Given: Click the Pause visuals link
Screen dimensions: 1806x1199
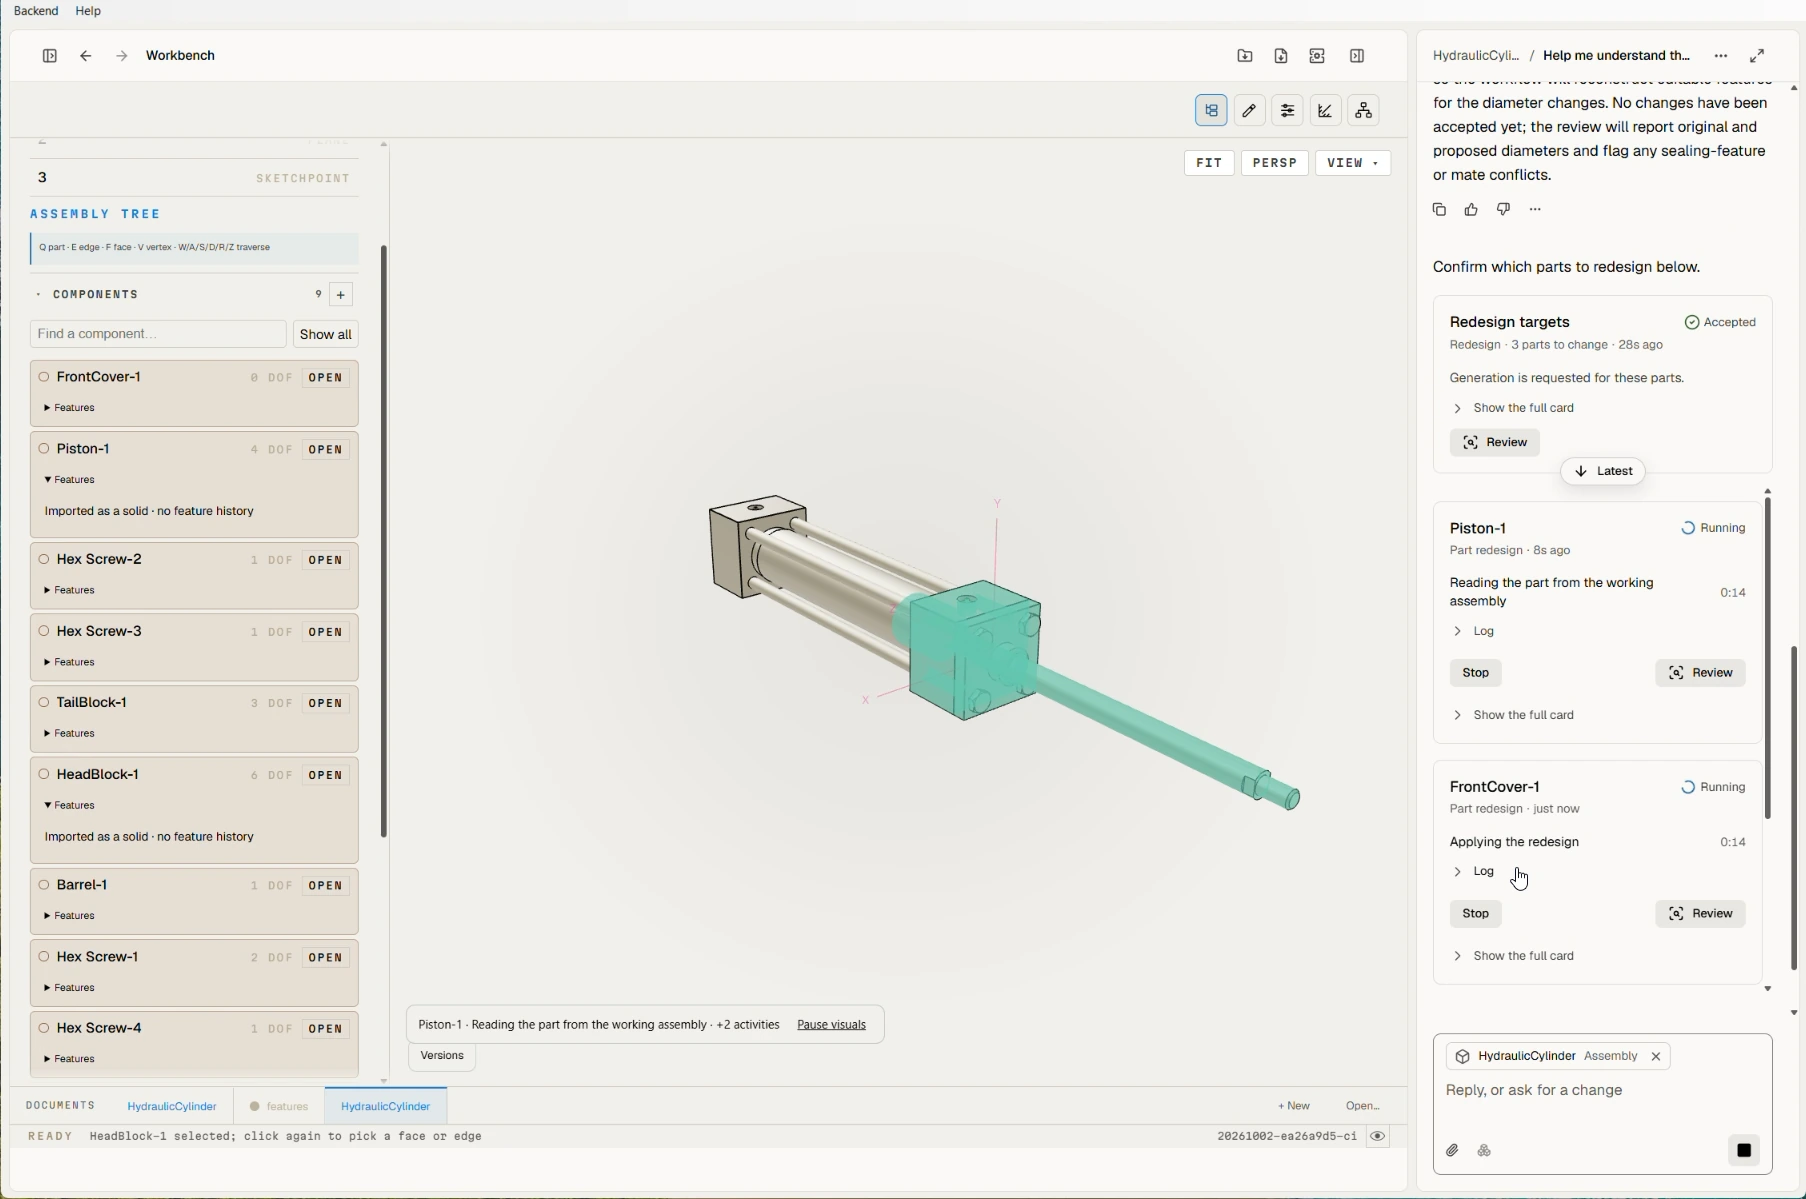Looking at the screenshot, I should pos(832,1025).
